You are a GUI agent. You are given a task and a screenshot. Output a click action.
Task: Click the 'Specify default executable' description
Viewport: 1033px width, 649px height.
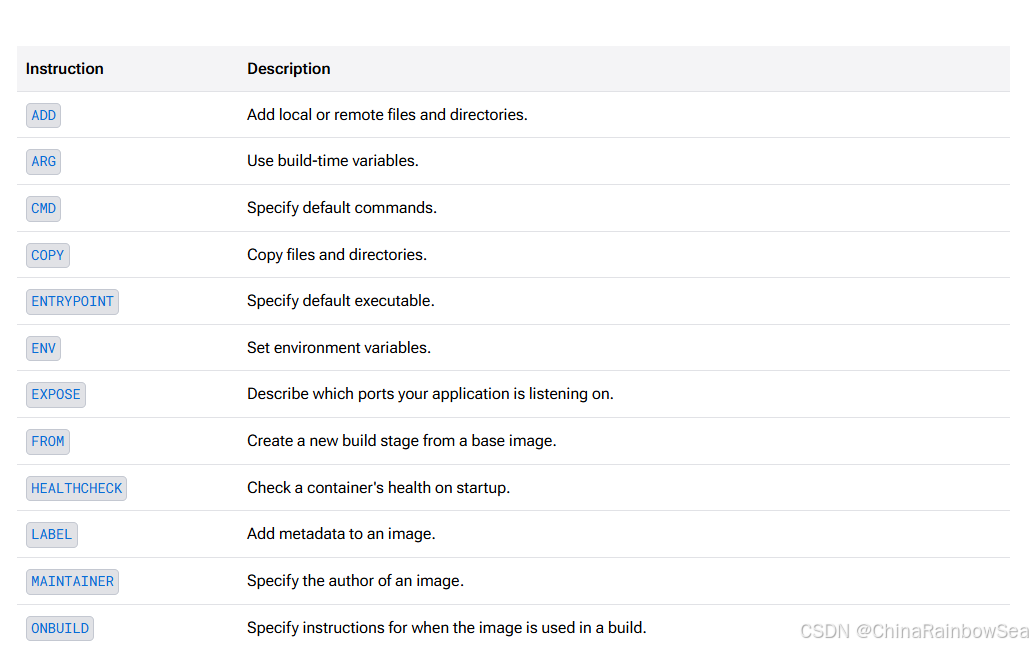(x=341, y=301)
